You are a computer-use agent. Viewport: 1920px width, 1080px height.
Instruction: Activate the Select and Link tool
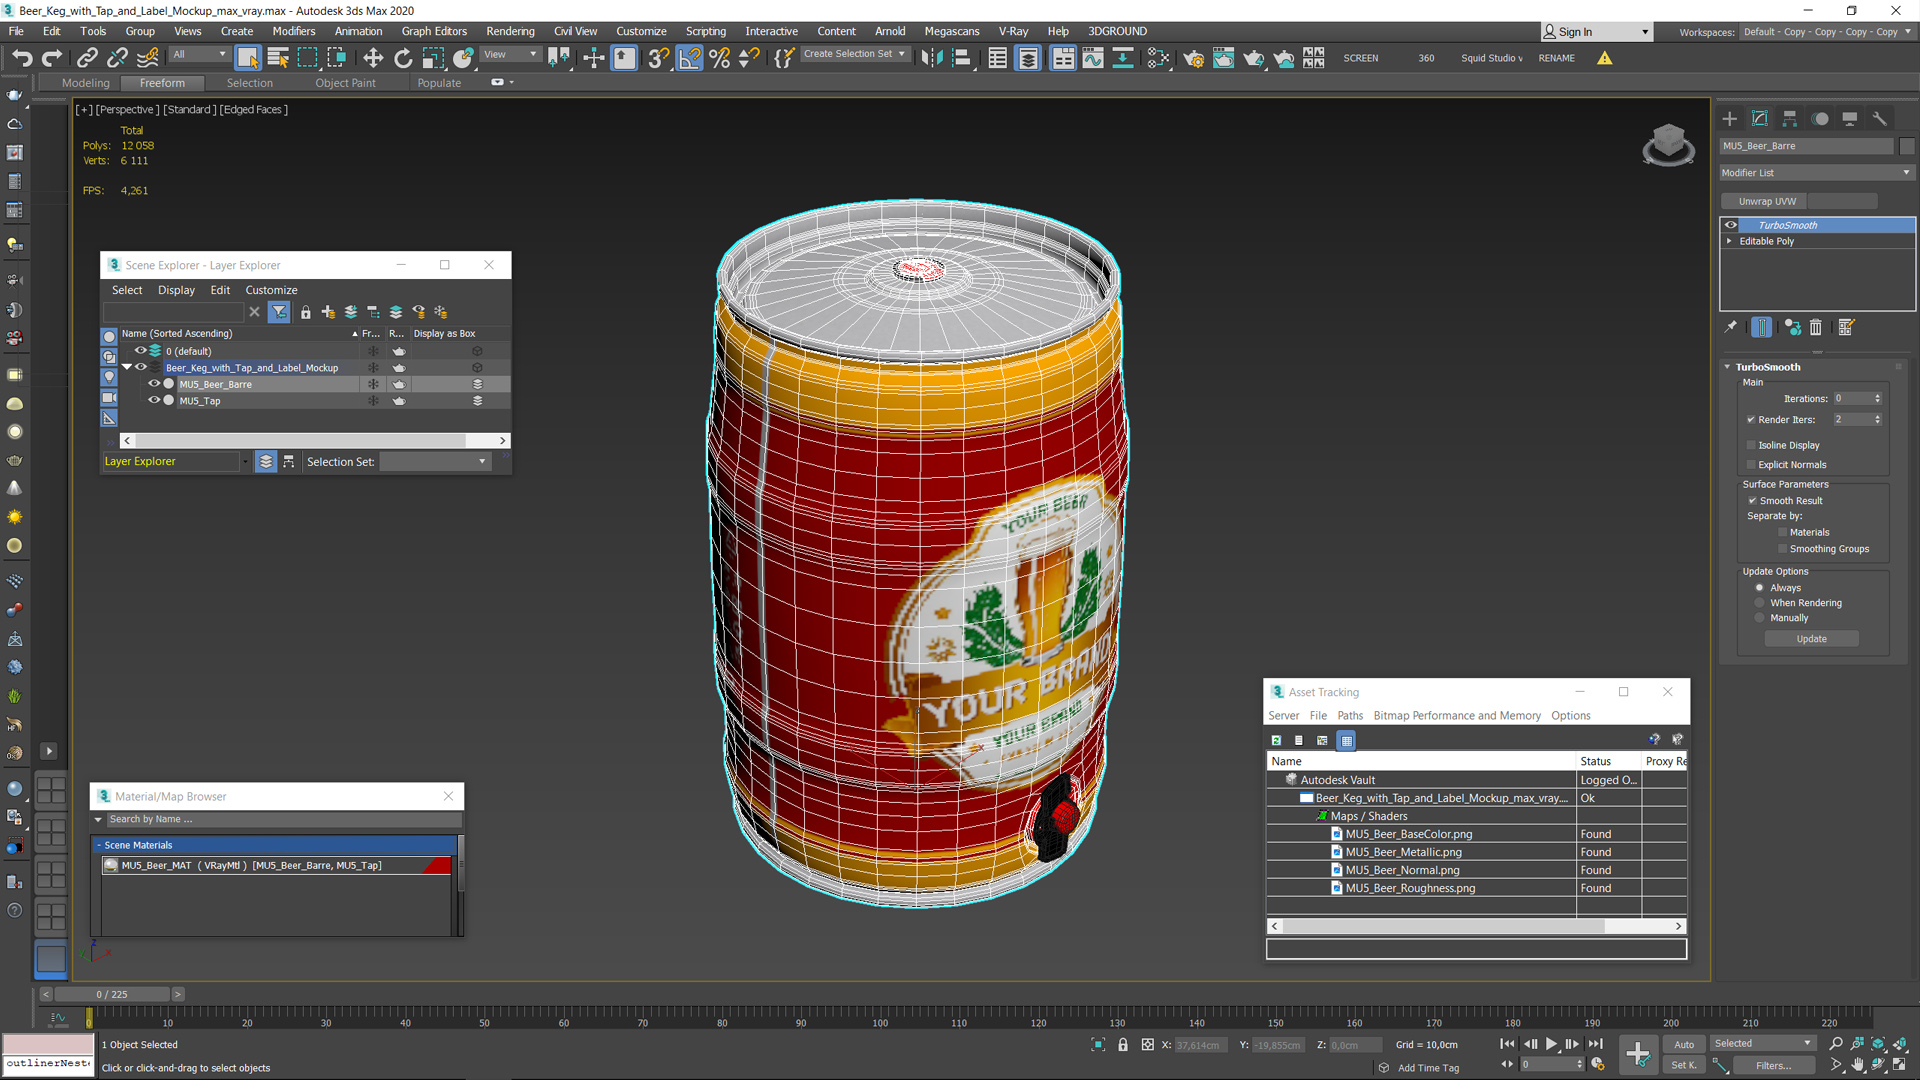click(88, 58)
